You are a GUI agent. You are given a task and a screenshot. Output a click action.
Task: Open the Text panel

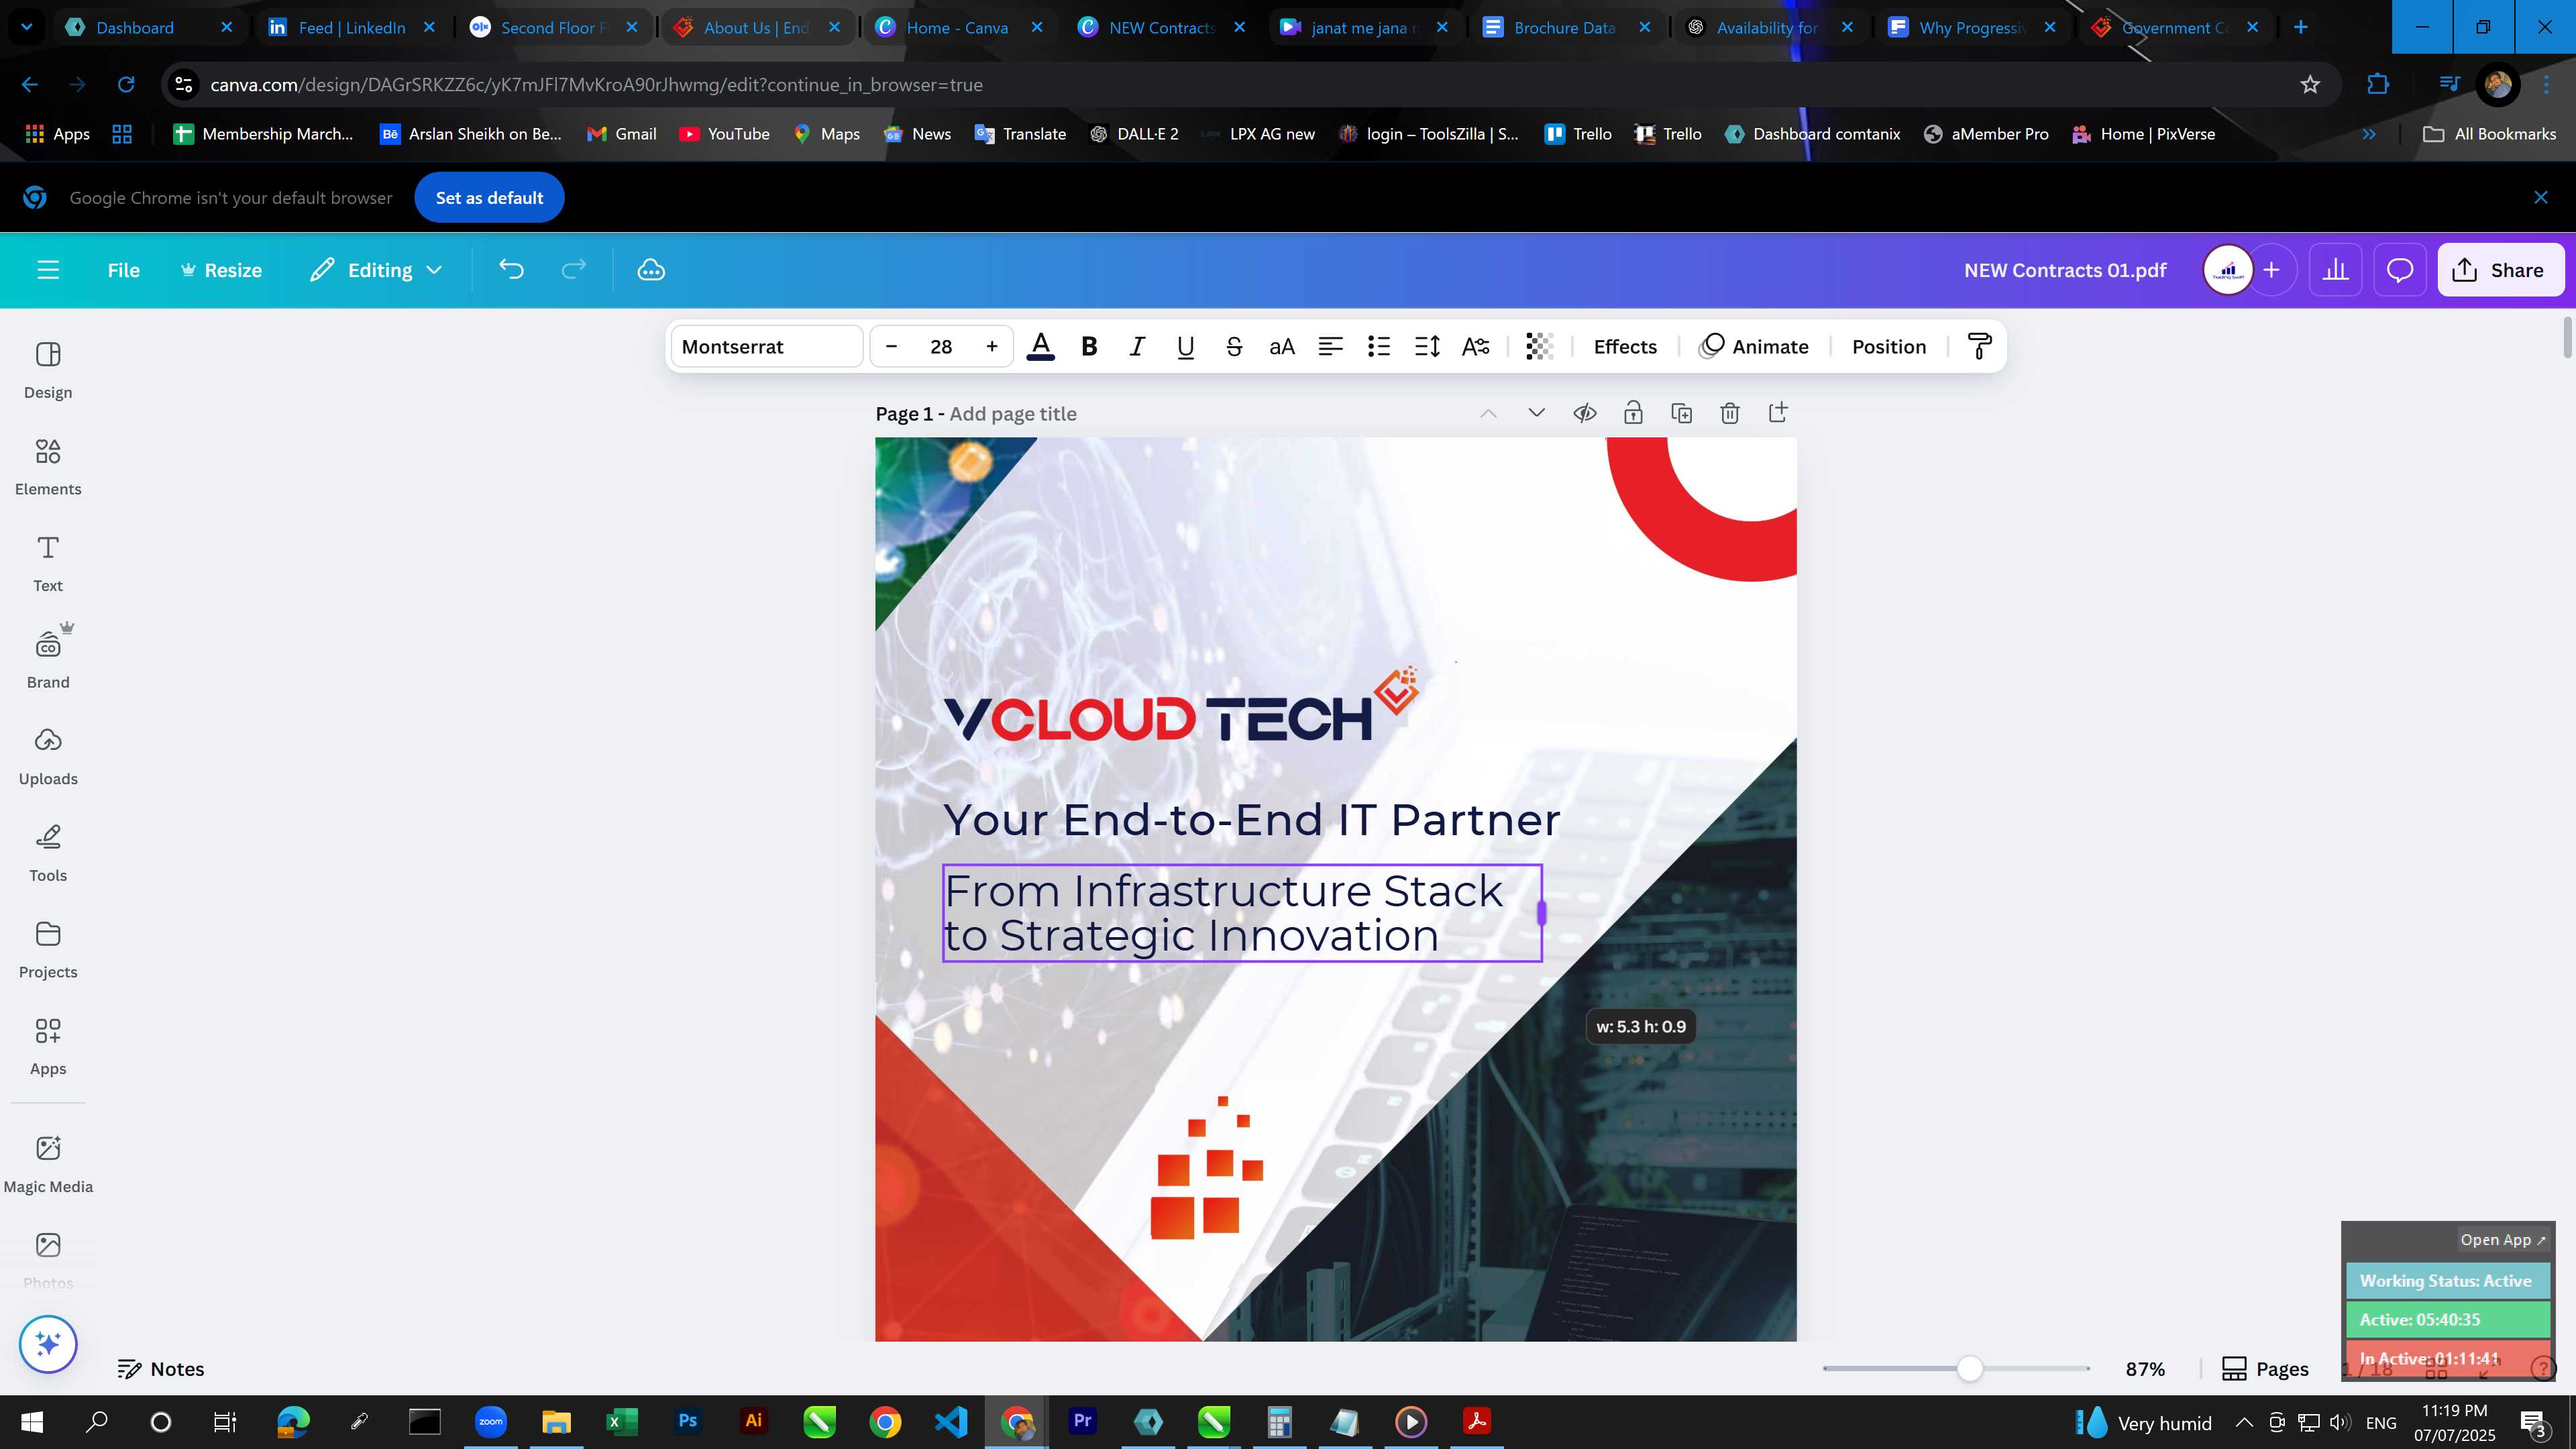point(48,564)
